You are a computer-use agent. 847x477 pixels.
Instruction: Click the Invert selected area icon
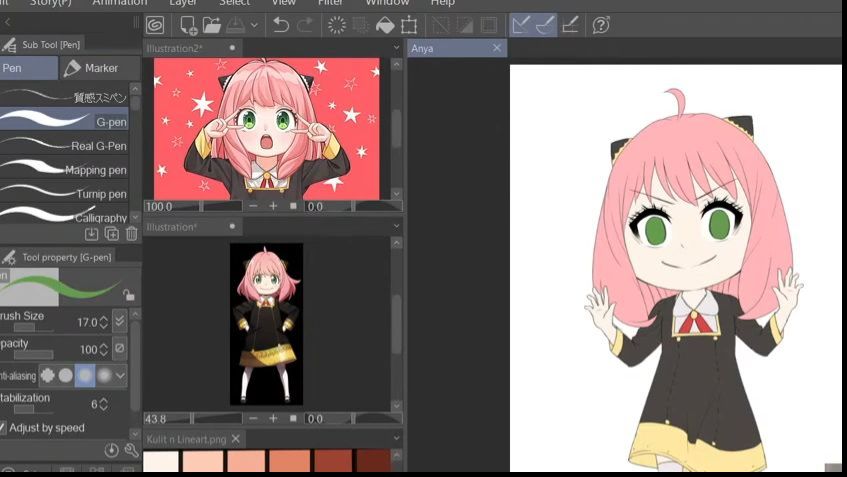465,25
